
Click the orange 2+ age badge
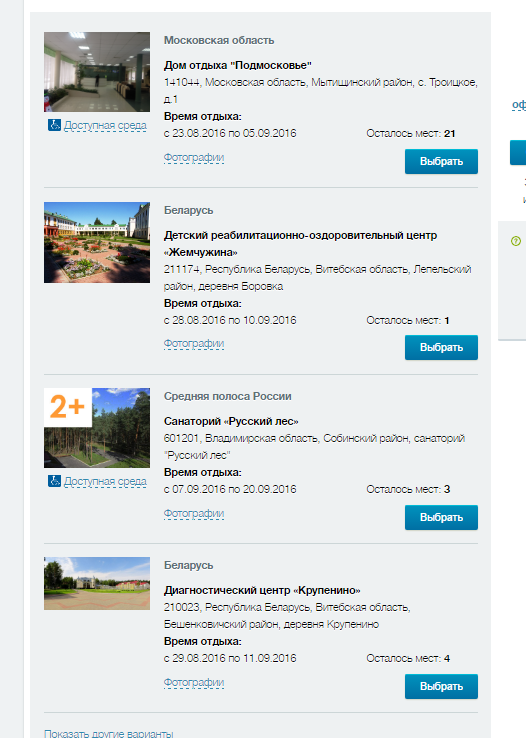(68, 407)
